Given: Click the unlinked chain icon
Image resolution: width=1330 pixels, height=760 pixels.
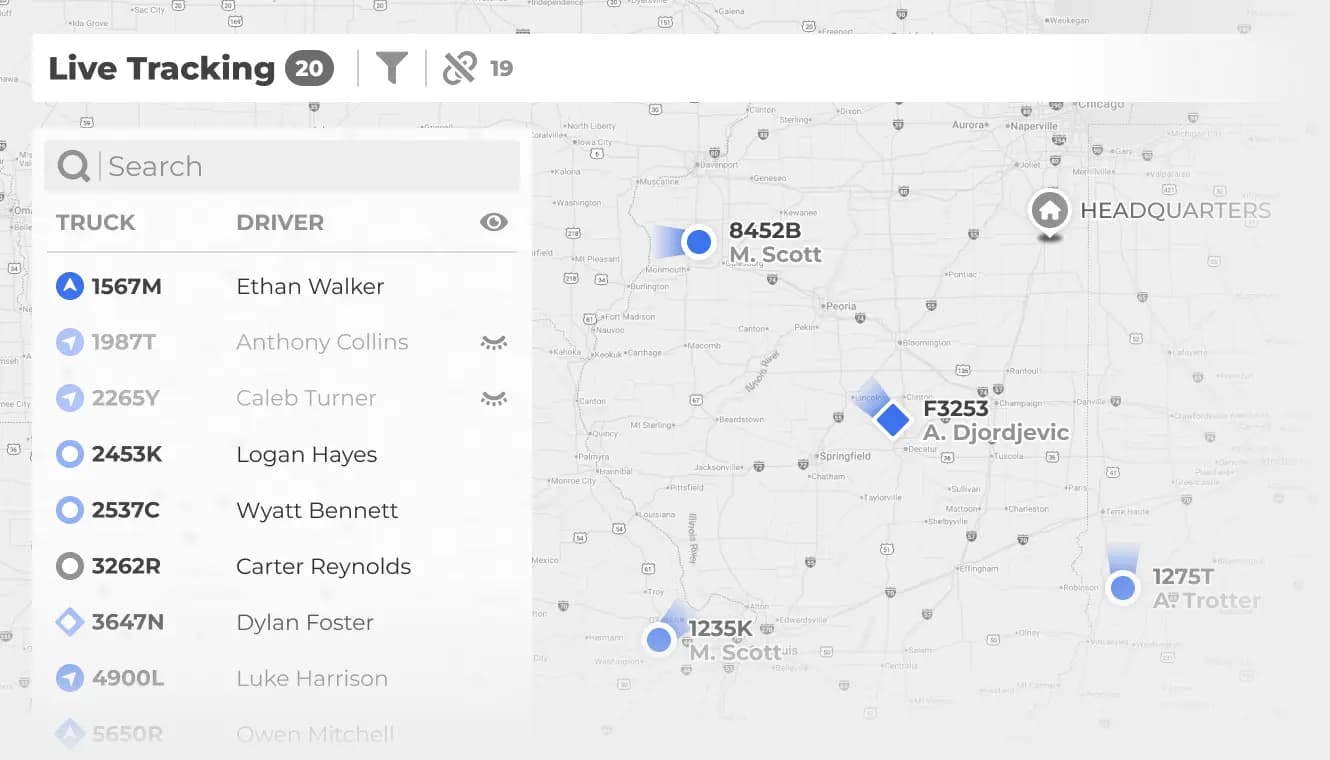Looking at the screenshot, I should tap(459, 68).
